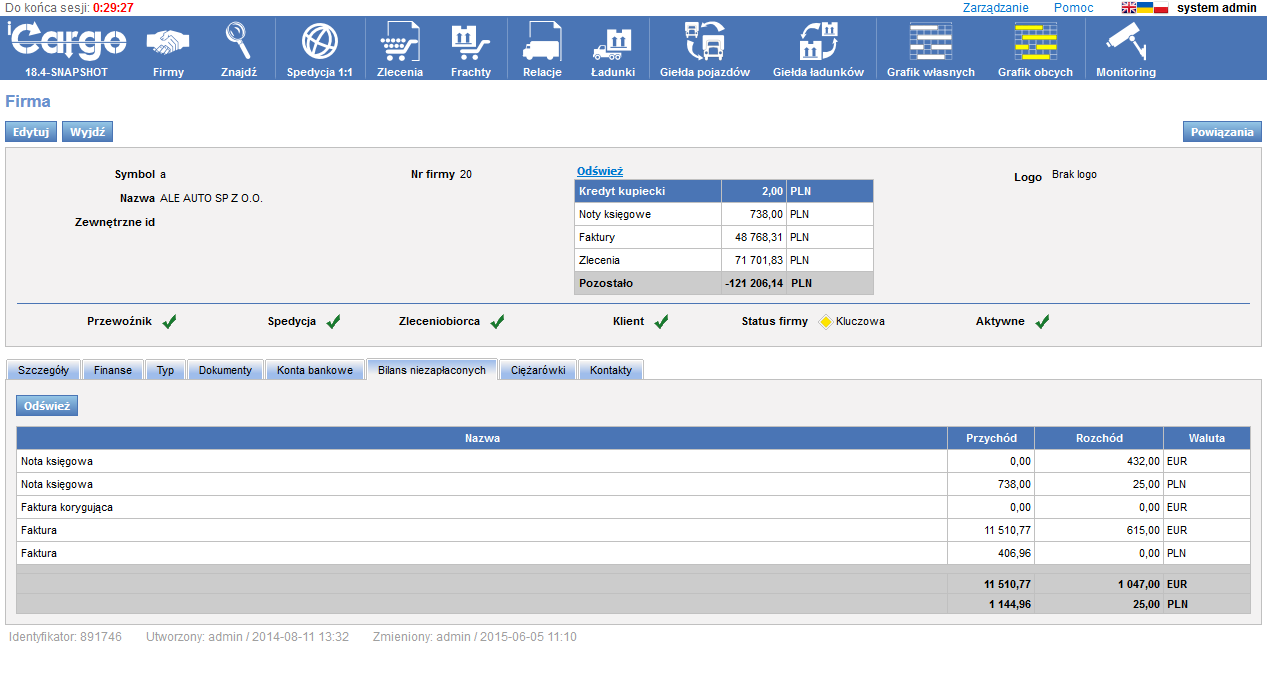This screenshot has height=681, width=1267.
Task: Toggle the Przewoźnik checkmark
Action: pyautogui.click(x=170, y=322)
